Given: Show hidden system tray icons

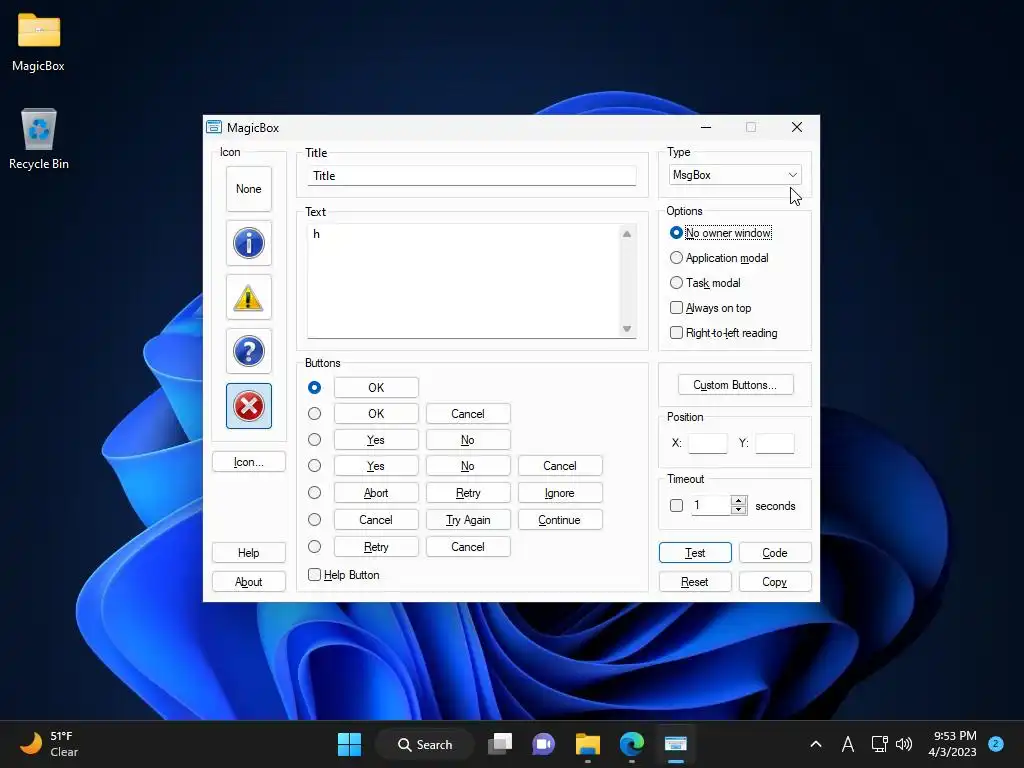Looking at the screenshot, I should point(816,744).
